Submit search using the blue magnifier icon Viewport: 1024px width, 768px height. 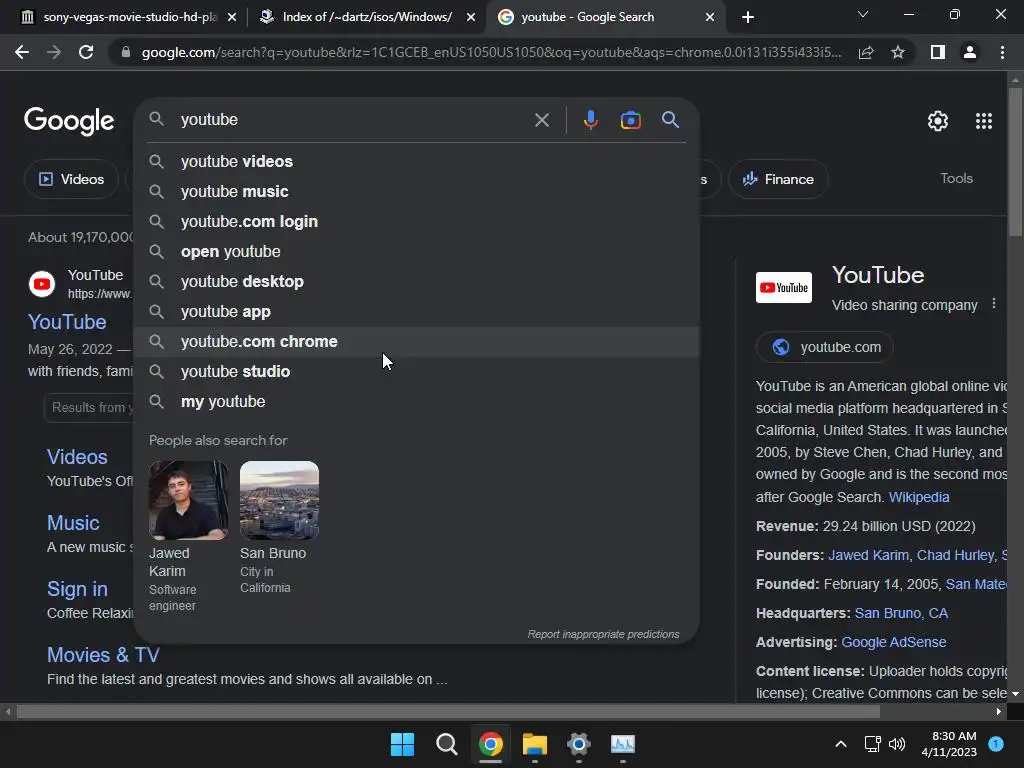[670, 120]
